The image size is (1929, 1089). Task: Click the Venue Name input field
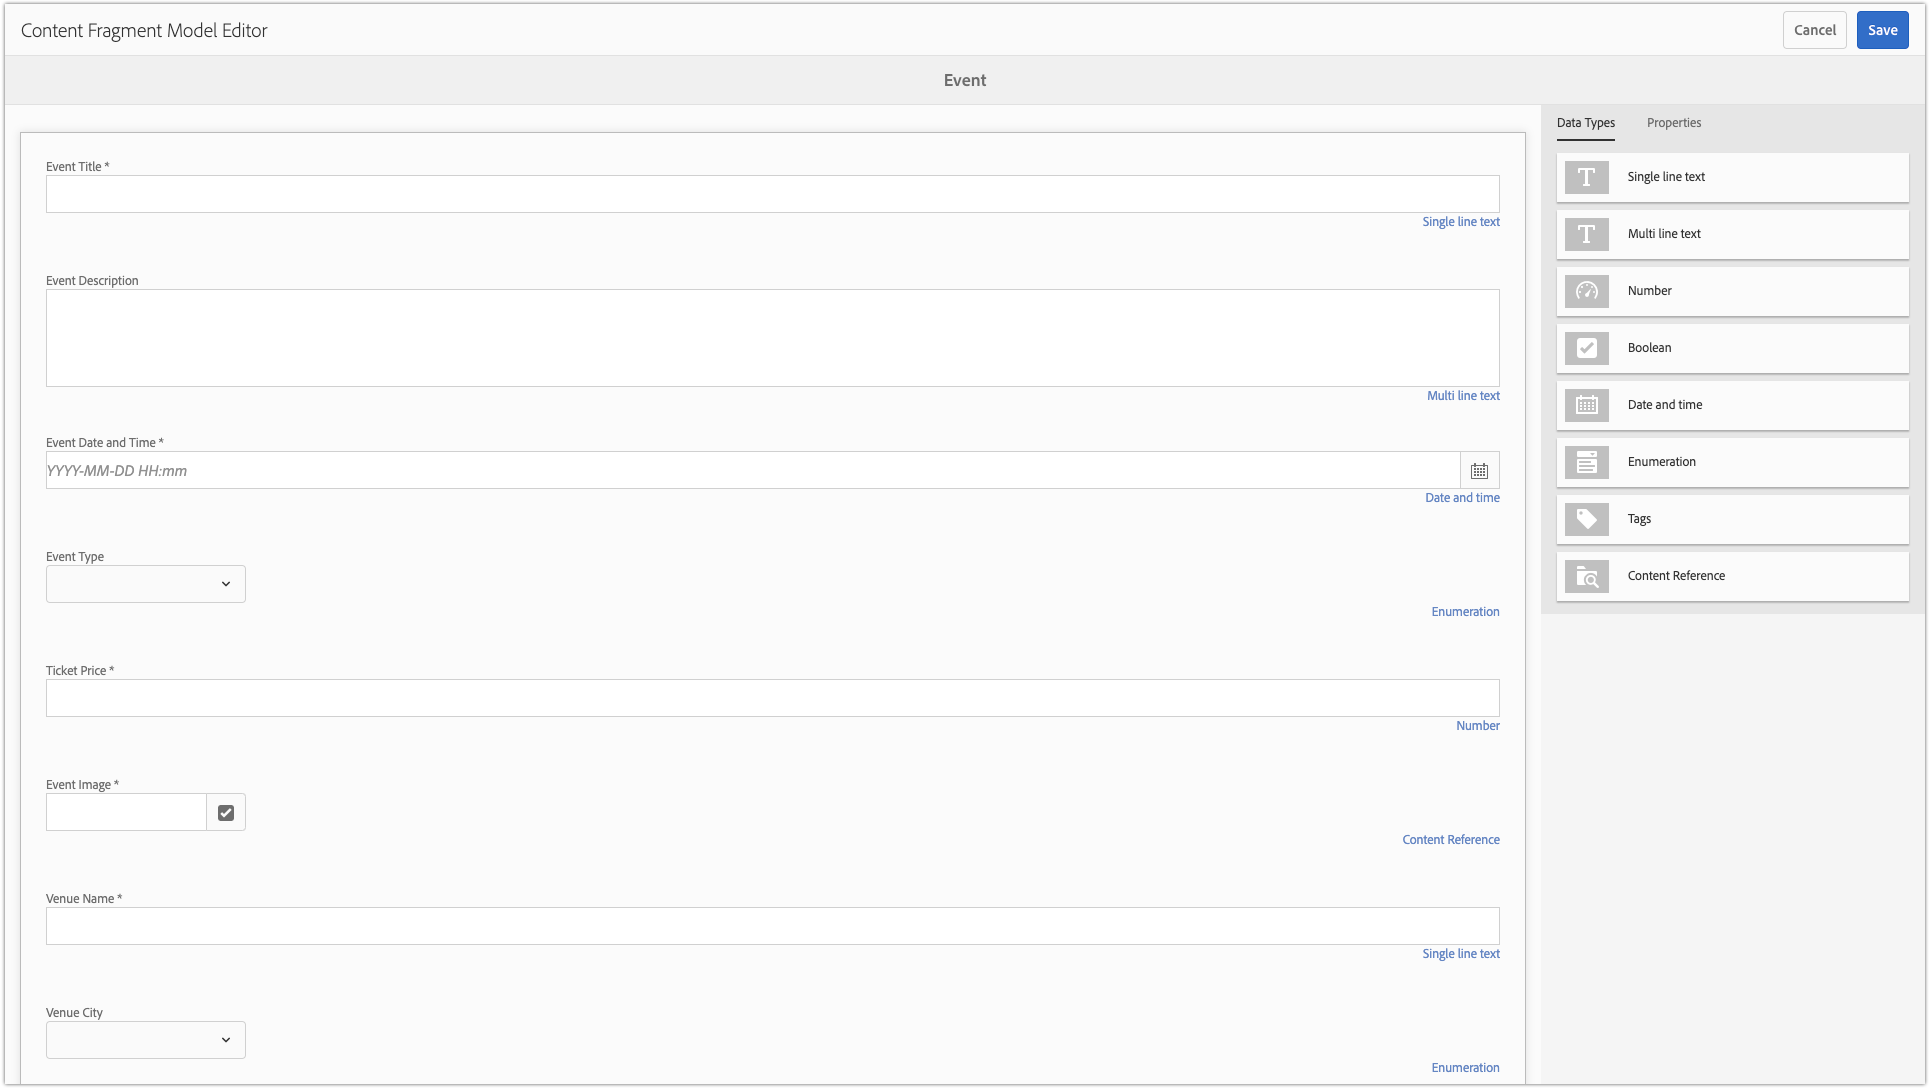point(772,926)
